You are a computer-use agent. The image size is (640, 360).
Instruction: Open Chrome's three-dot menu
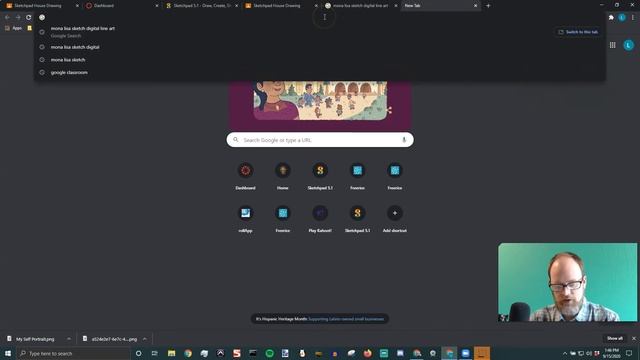pyautogui.click(x=633, y=18)
